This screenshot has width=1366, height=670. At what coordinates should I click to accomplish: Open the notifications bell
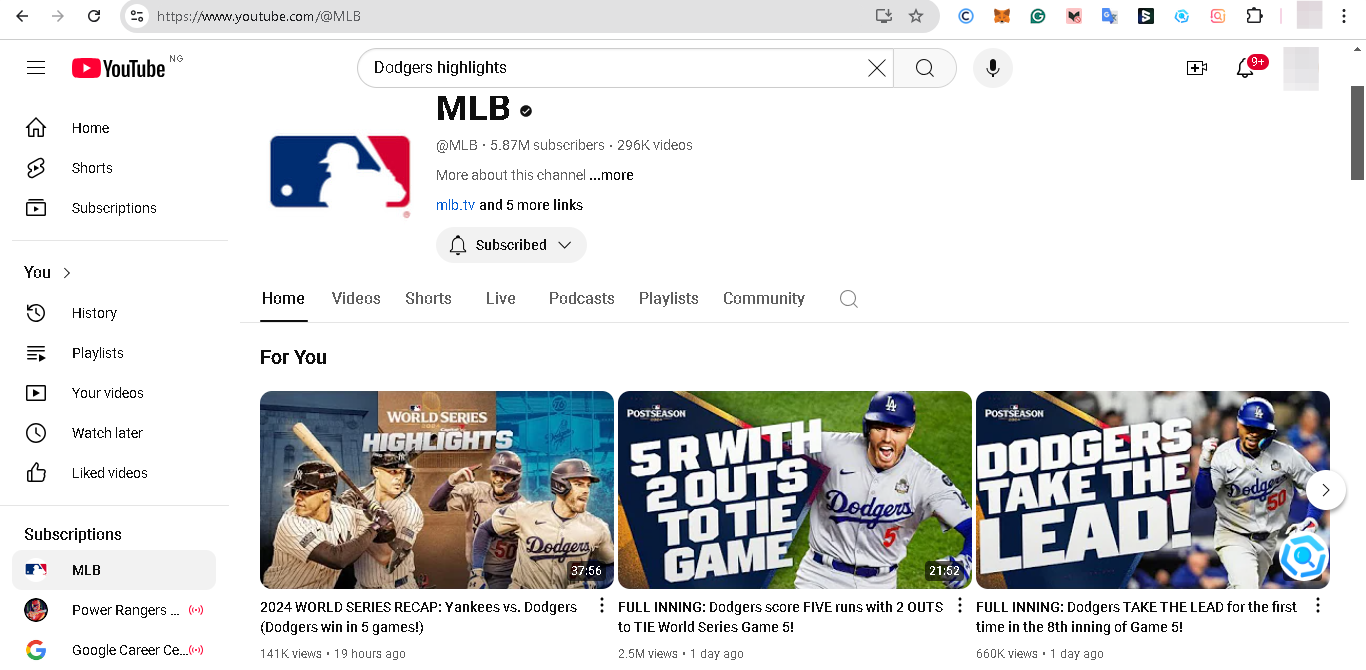1245,68
